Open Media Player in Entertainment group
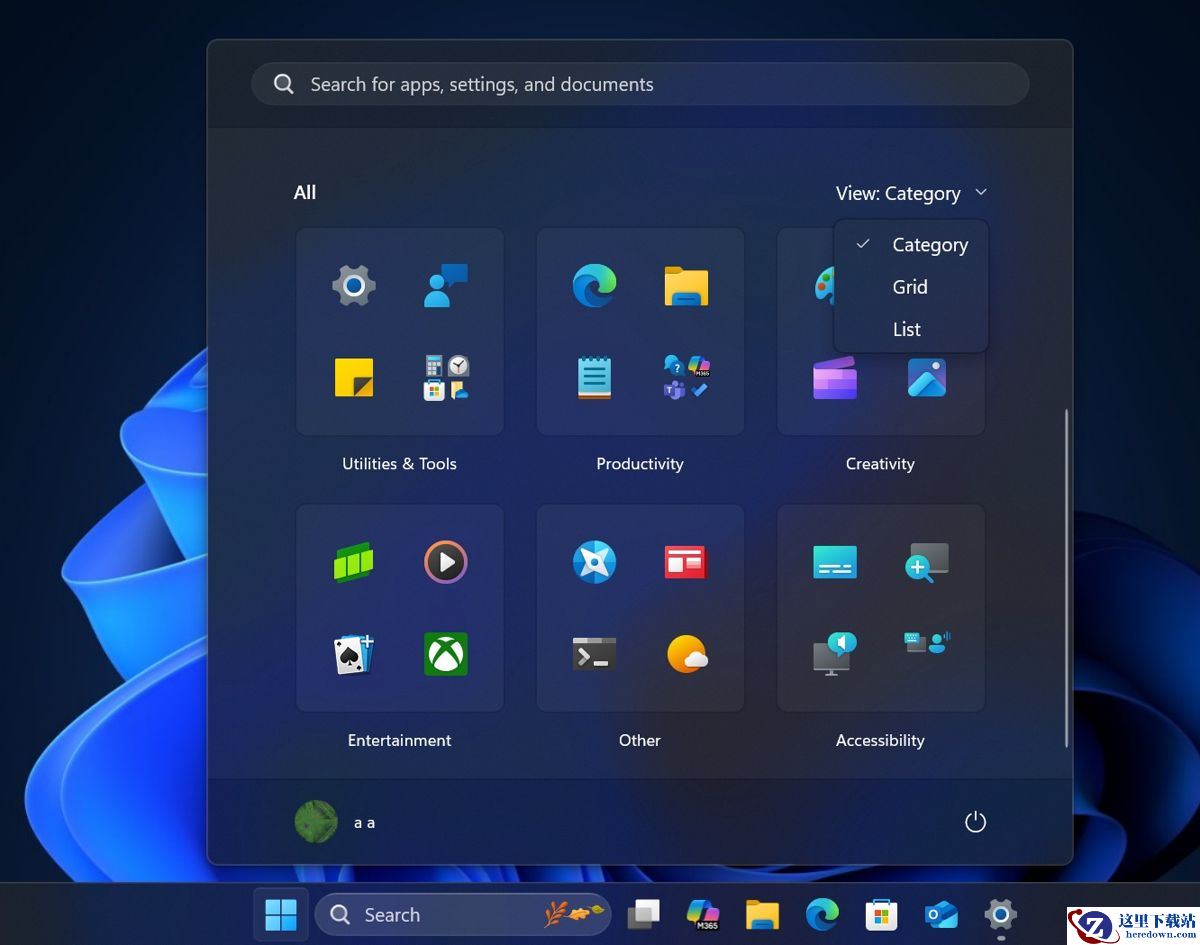 coord(446,562)
